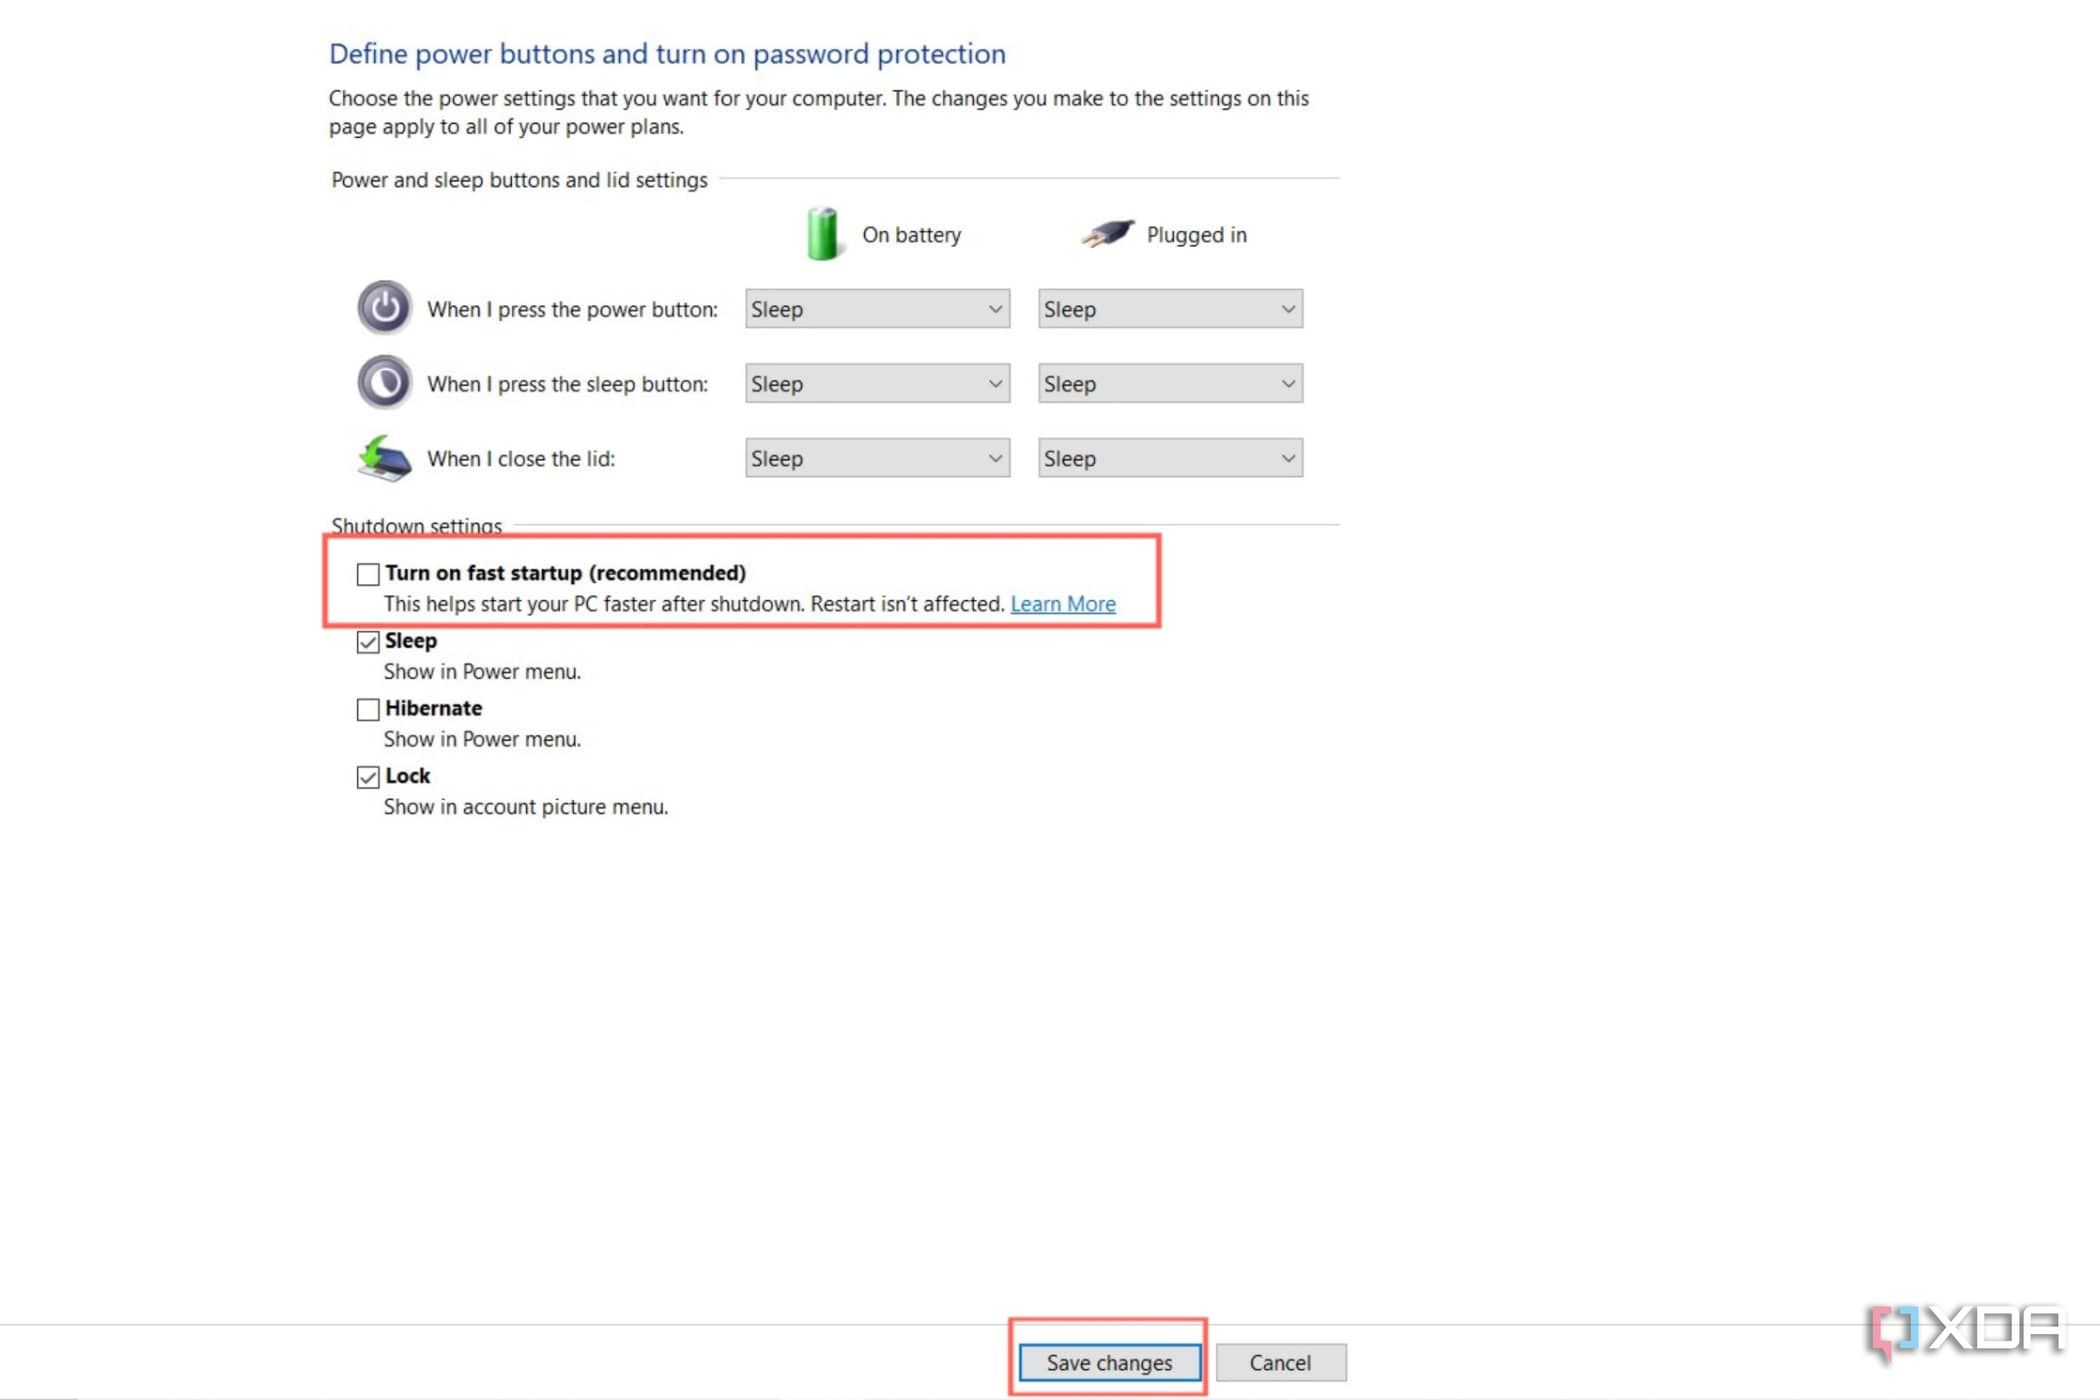Open the sleep button On battery dropdown
The height and width of the screenshot is (1400, 2100).
coord(876,382)
